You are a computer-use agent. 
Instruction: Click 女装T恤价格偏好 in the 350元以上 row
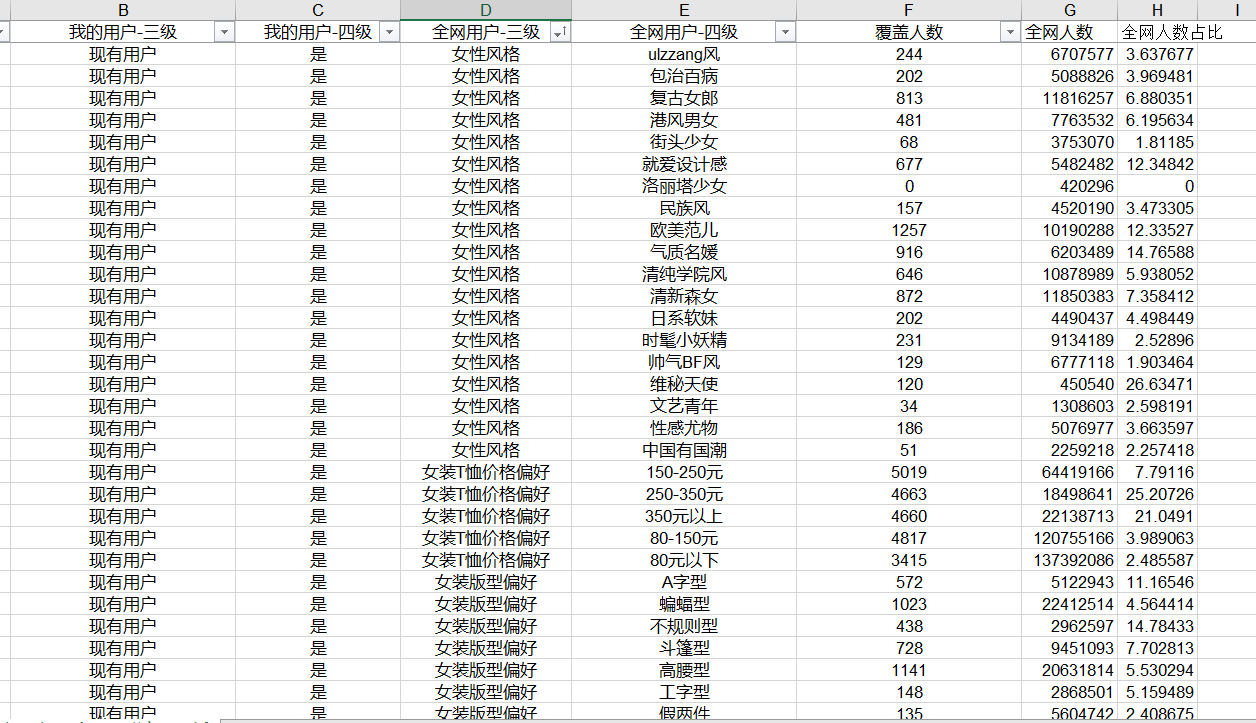pos(486,516)
